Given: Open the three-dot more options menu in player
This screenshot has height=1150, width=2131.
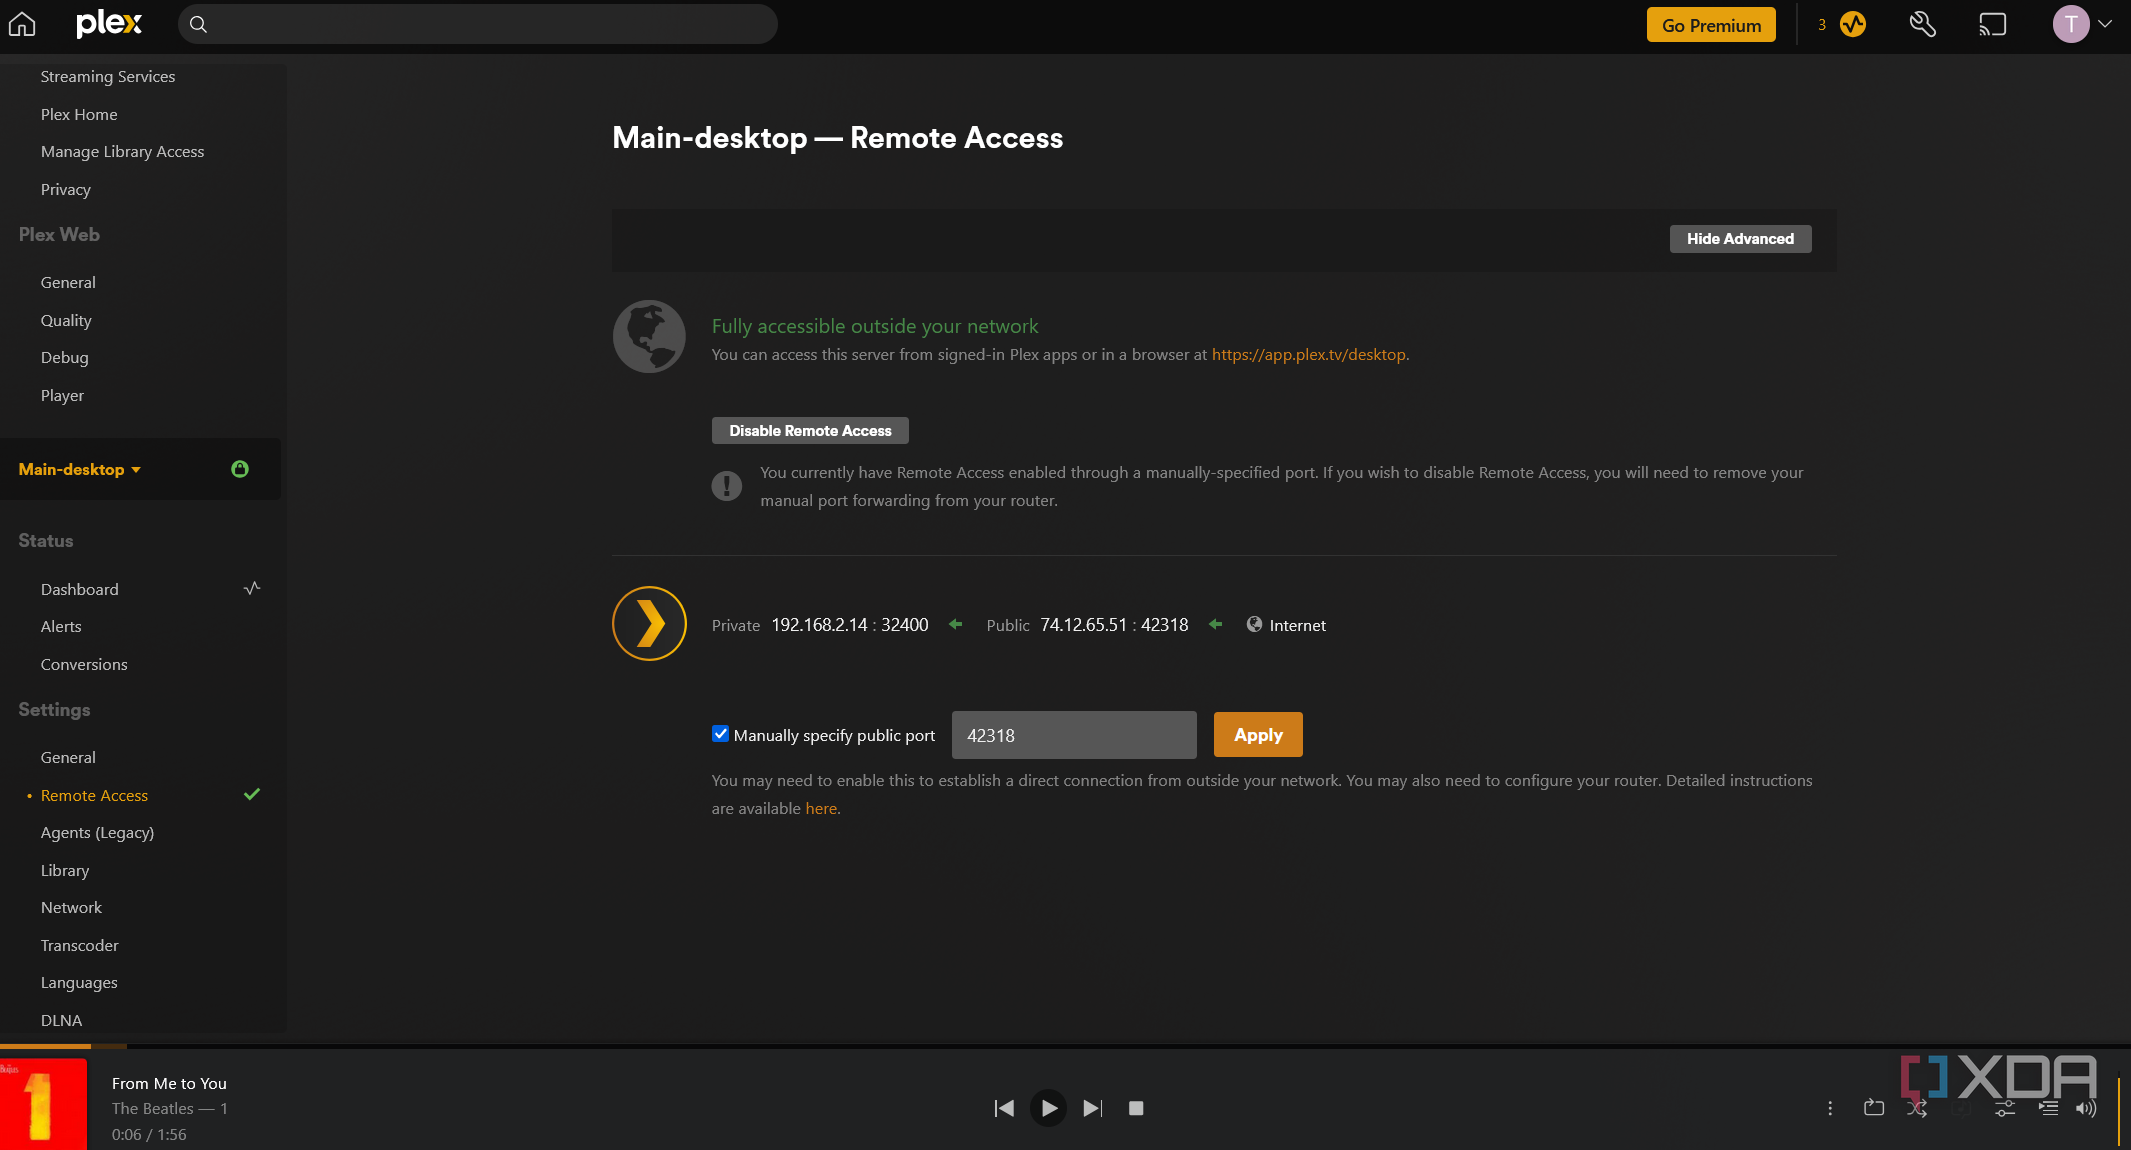Looking at the screenshot, I should coord(1830,1108).
